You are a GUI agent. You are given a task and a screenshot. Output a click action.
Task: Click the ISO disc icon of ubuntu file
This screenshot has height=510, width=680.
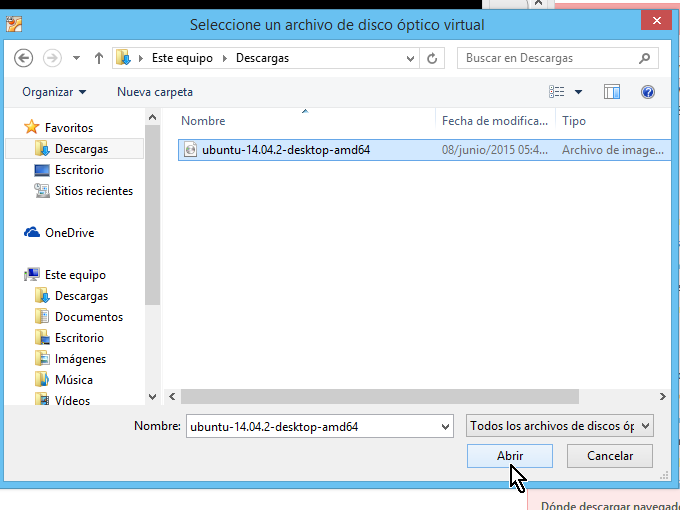point(190,150)
